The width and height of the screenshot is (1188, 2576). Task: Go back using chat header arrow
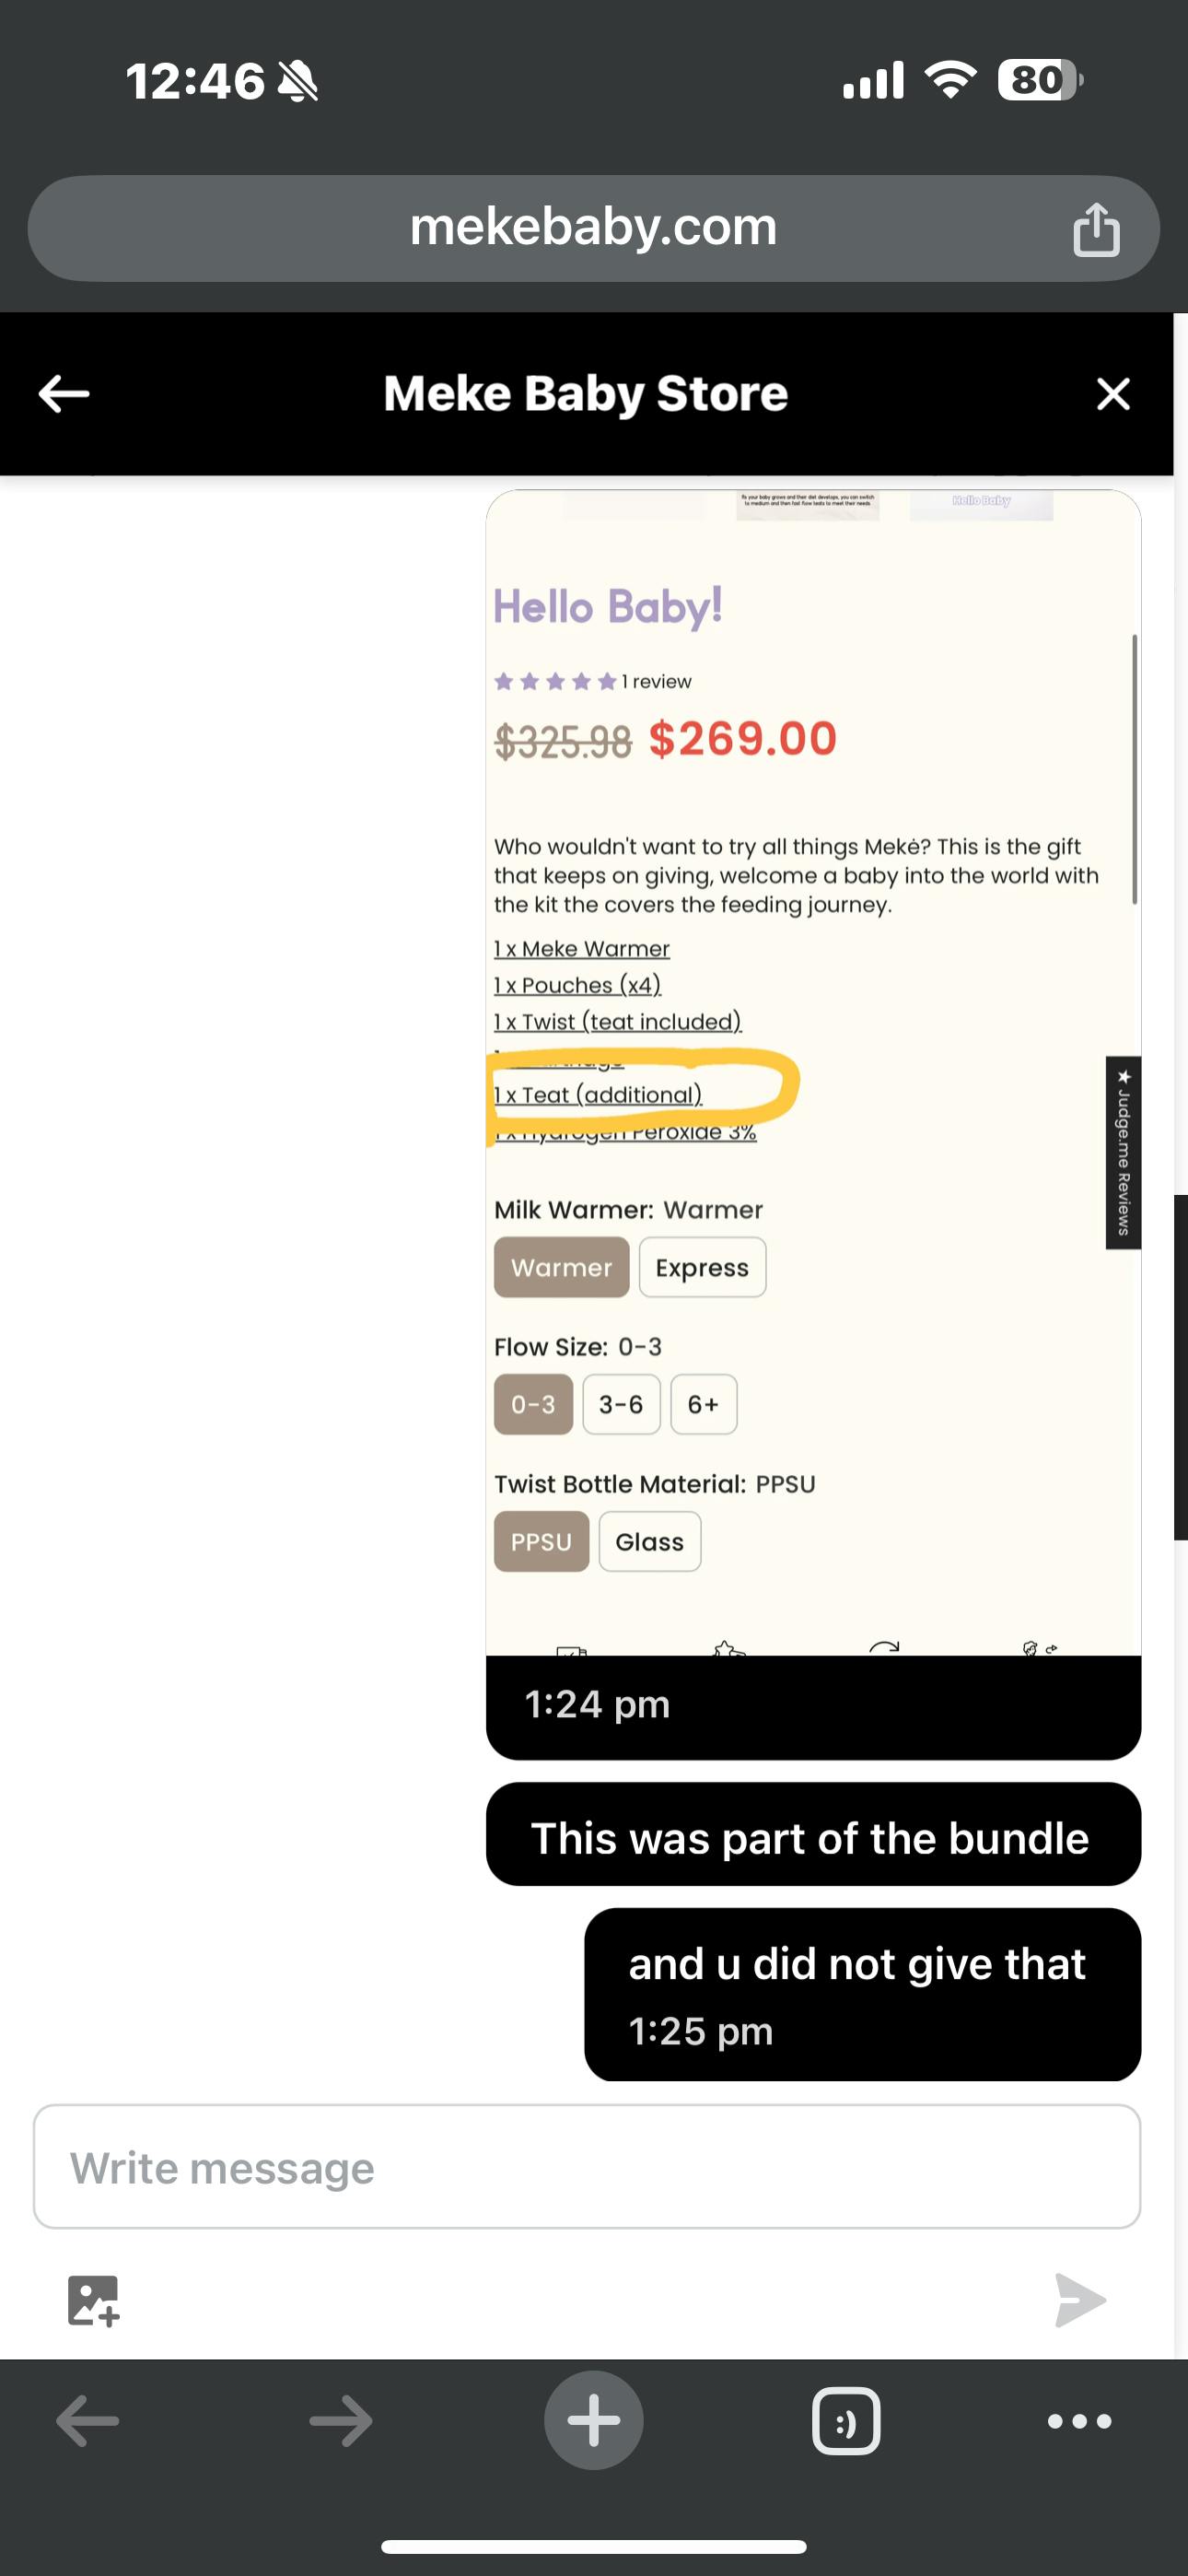pos(64,394)
